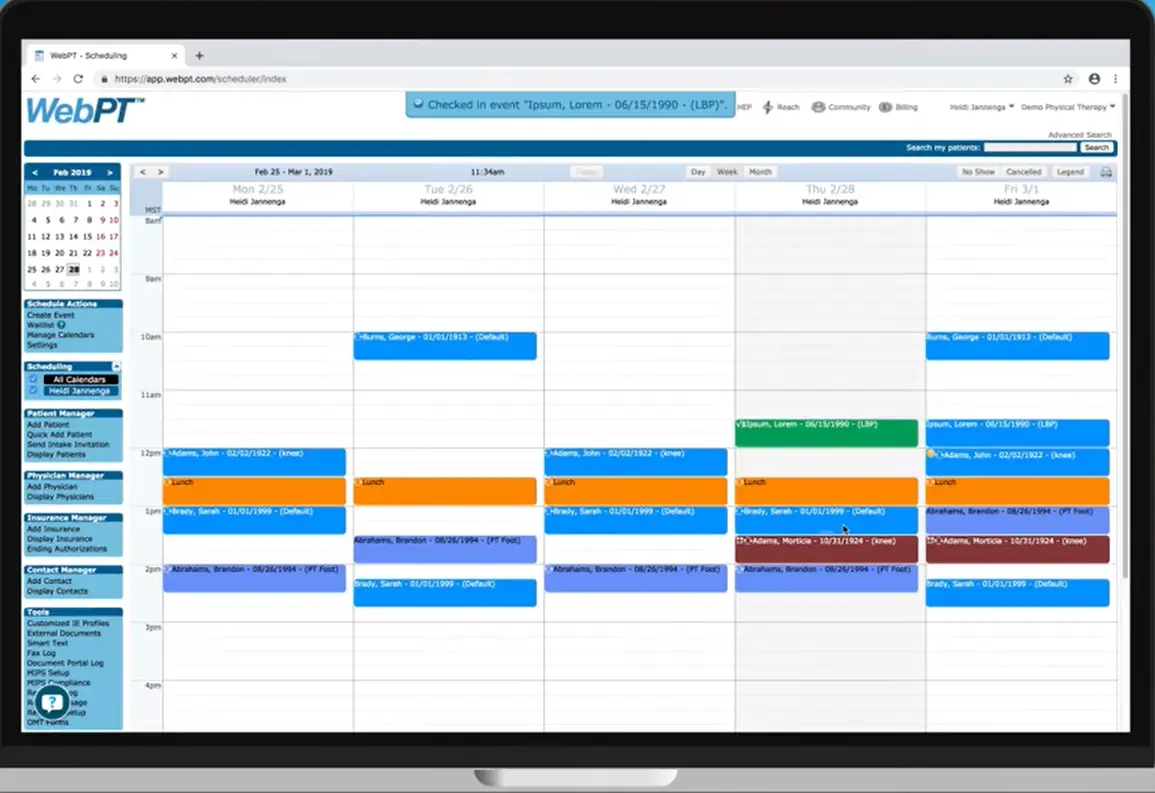Click the Waitlist help question mark icon
Screen dimensions: 1155x793
(62, 325)
